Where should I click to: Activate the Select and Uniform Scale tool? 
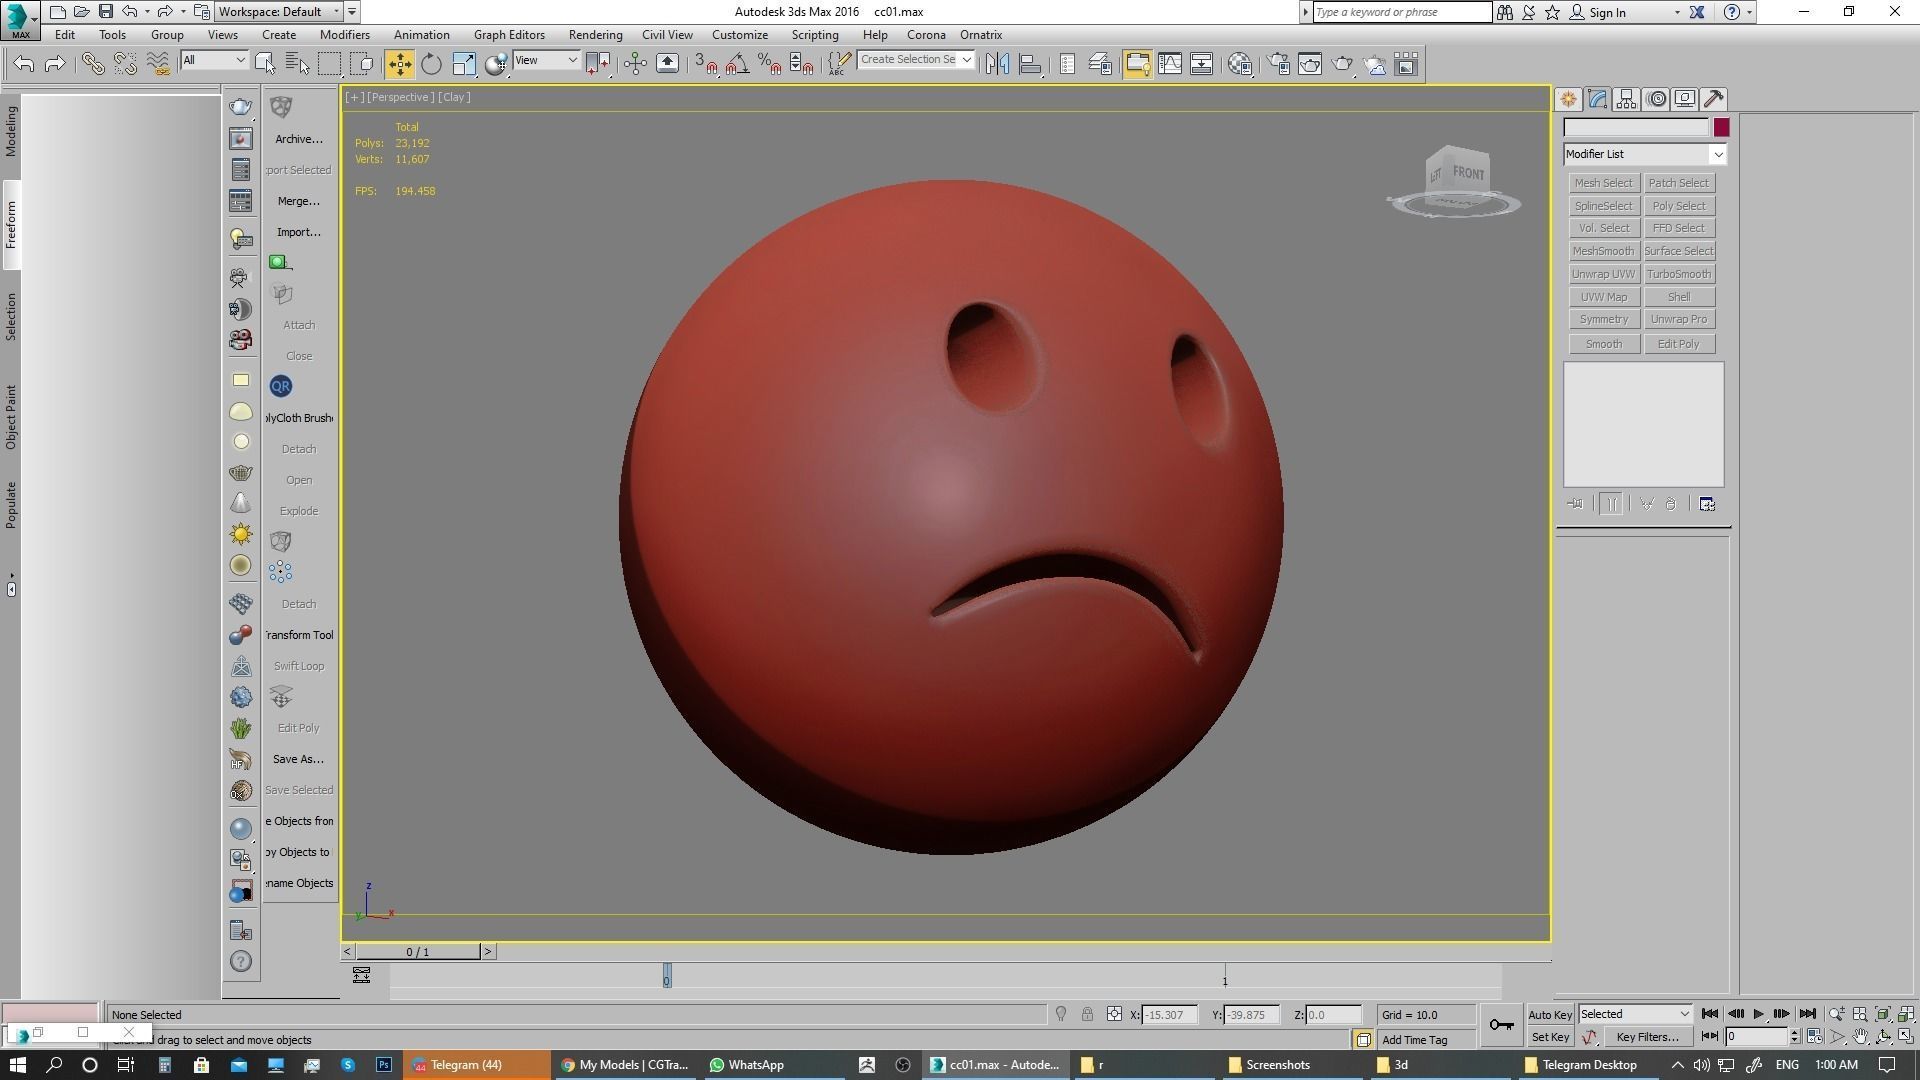pos(464,64)
